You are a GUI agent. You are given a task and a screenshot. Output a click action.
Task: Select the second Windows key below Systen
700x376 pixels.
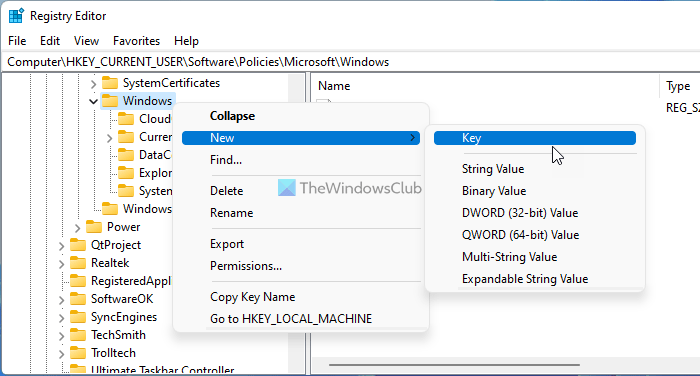click(147, 209)
